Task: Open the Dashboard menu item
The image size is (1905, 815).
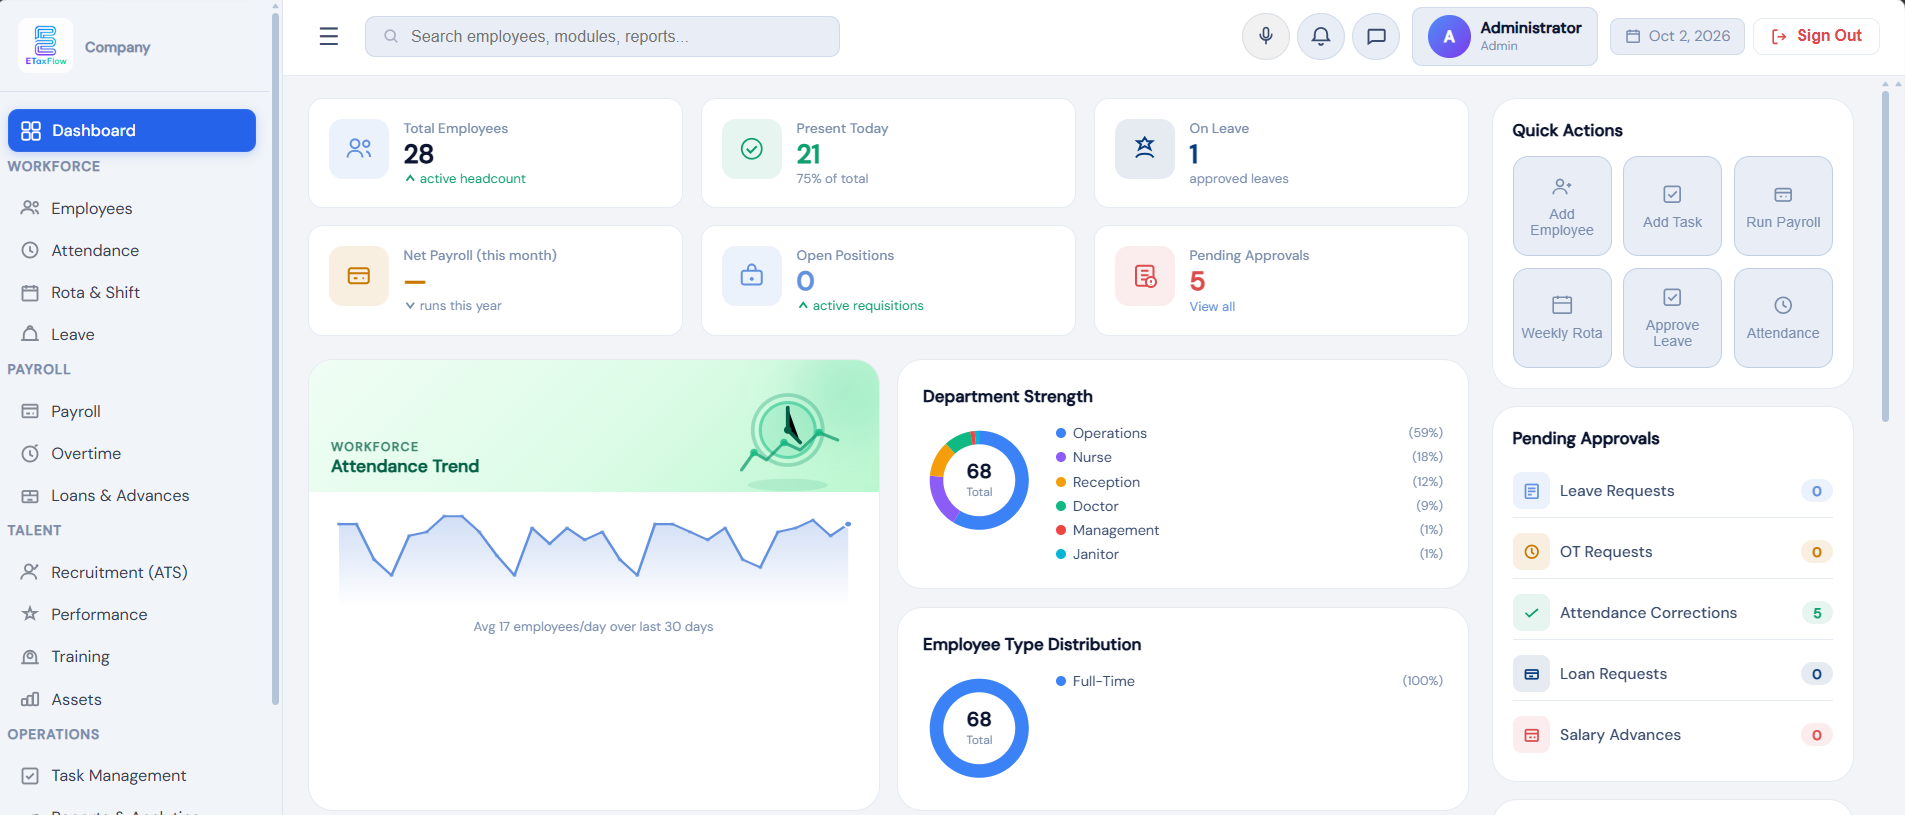Action: pos(132,131)
